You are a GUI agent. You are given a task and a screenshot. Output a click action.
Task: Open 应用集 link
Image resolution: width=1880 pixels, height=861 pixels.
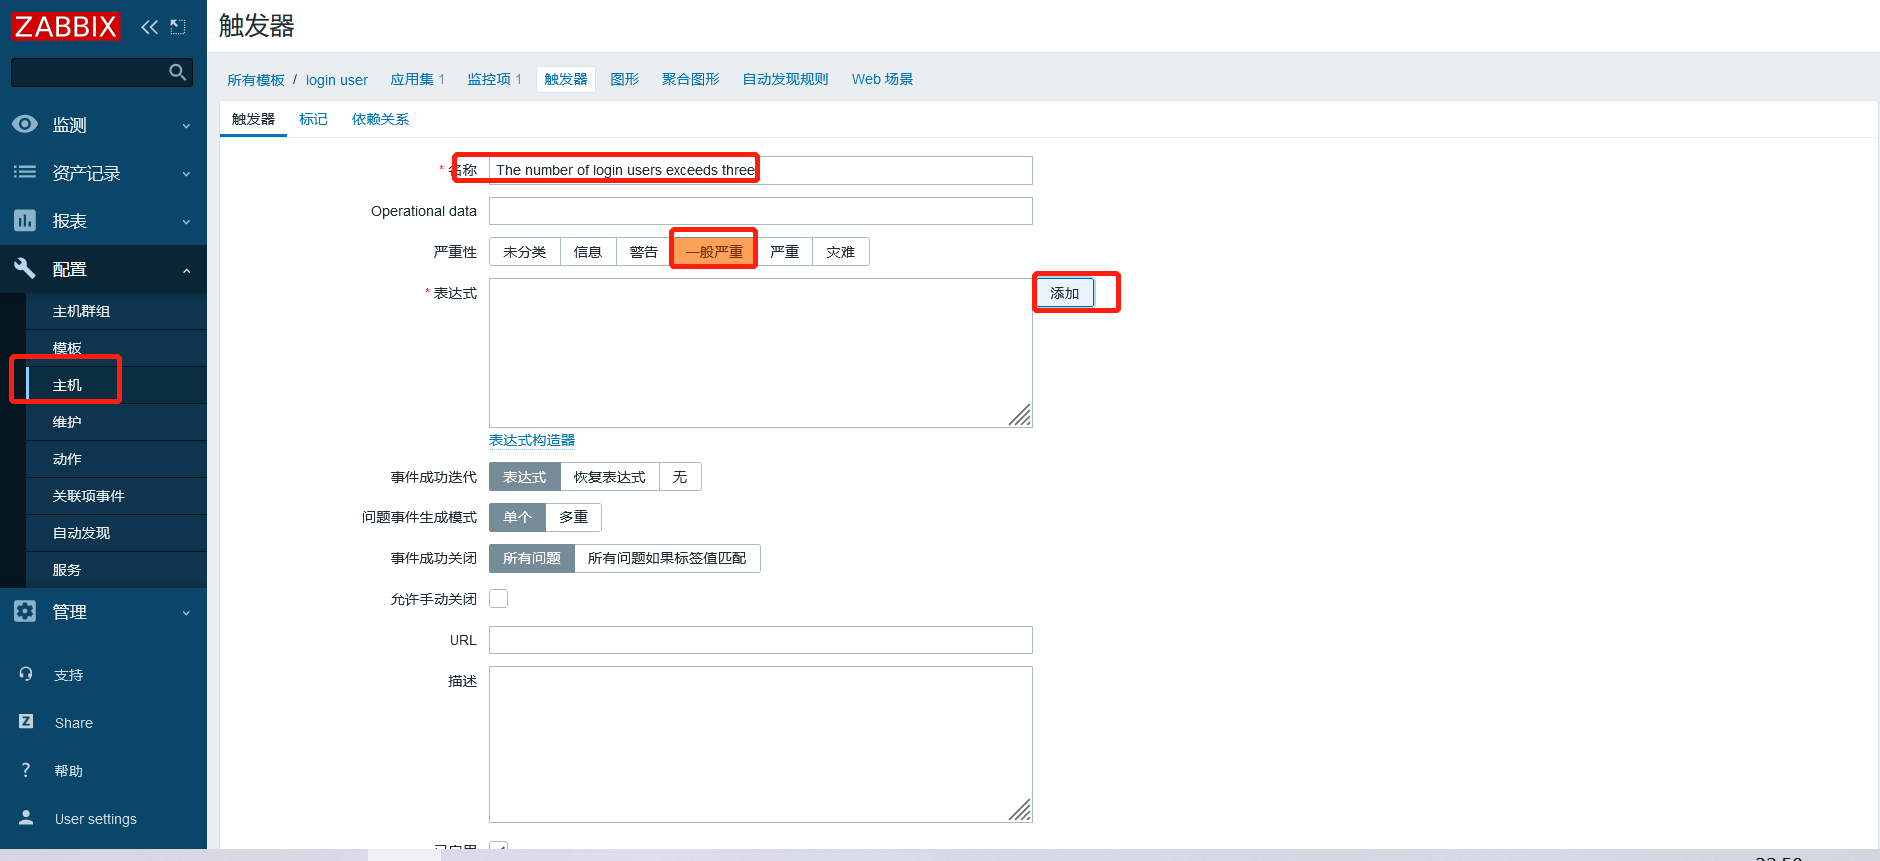click(412, 79)
